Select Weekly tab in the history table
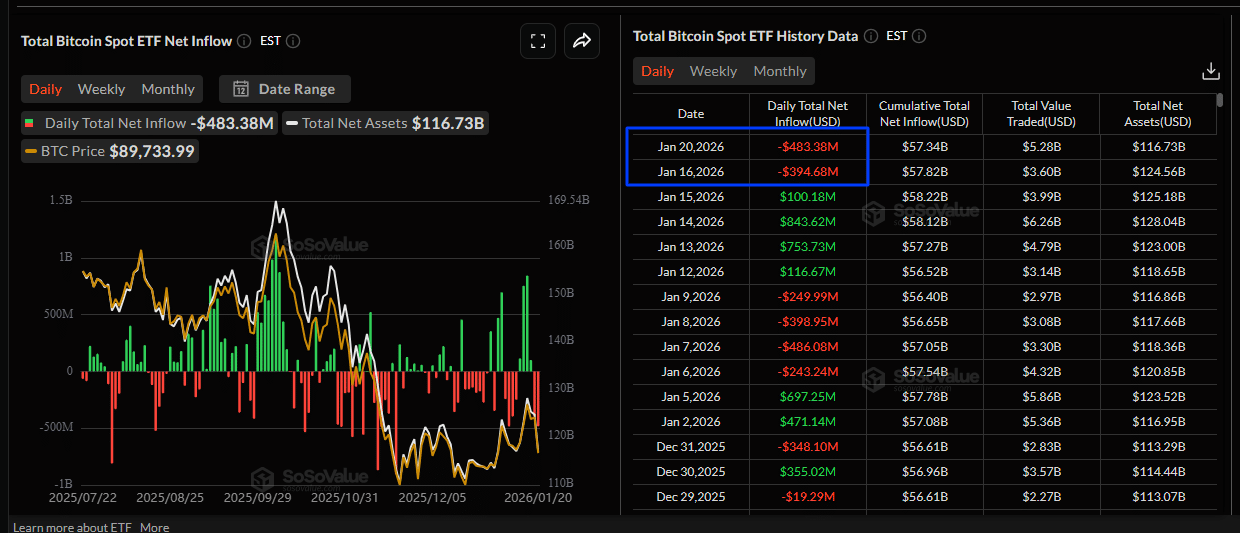This screenshot has width=1240, height=533. tap(713, 71)
